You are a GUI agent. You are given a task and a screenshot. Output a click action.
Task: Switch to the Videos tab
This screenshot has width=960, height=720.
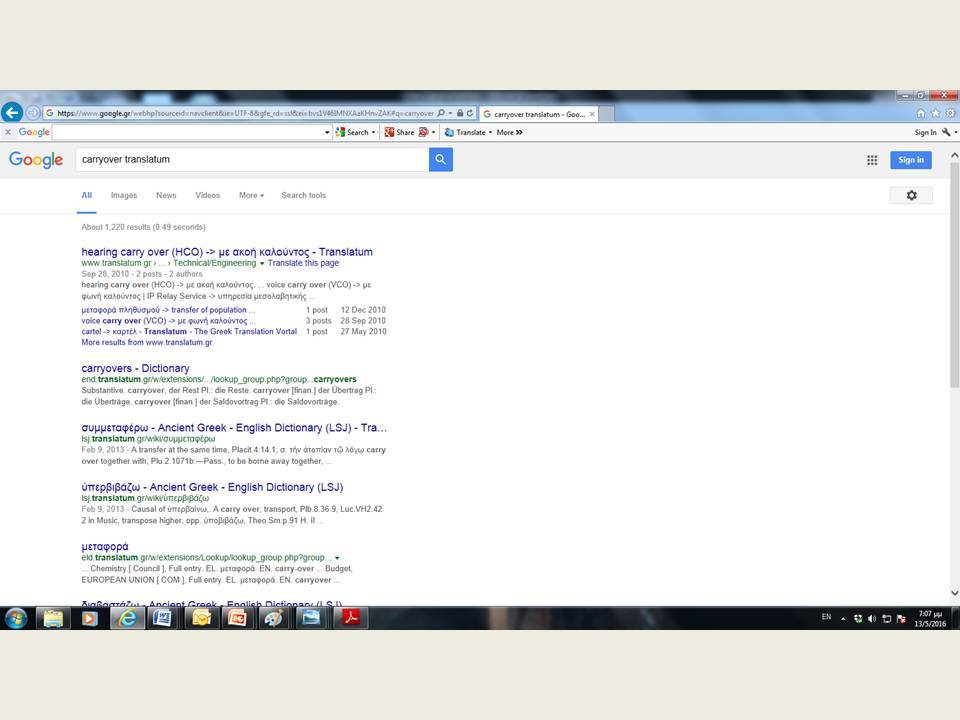(x=208, y=195)
